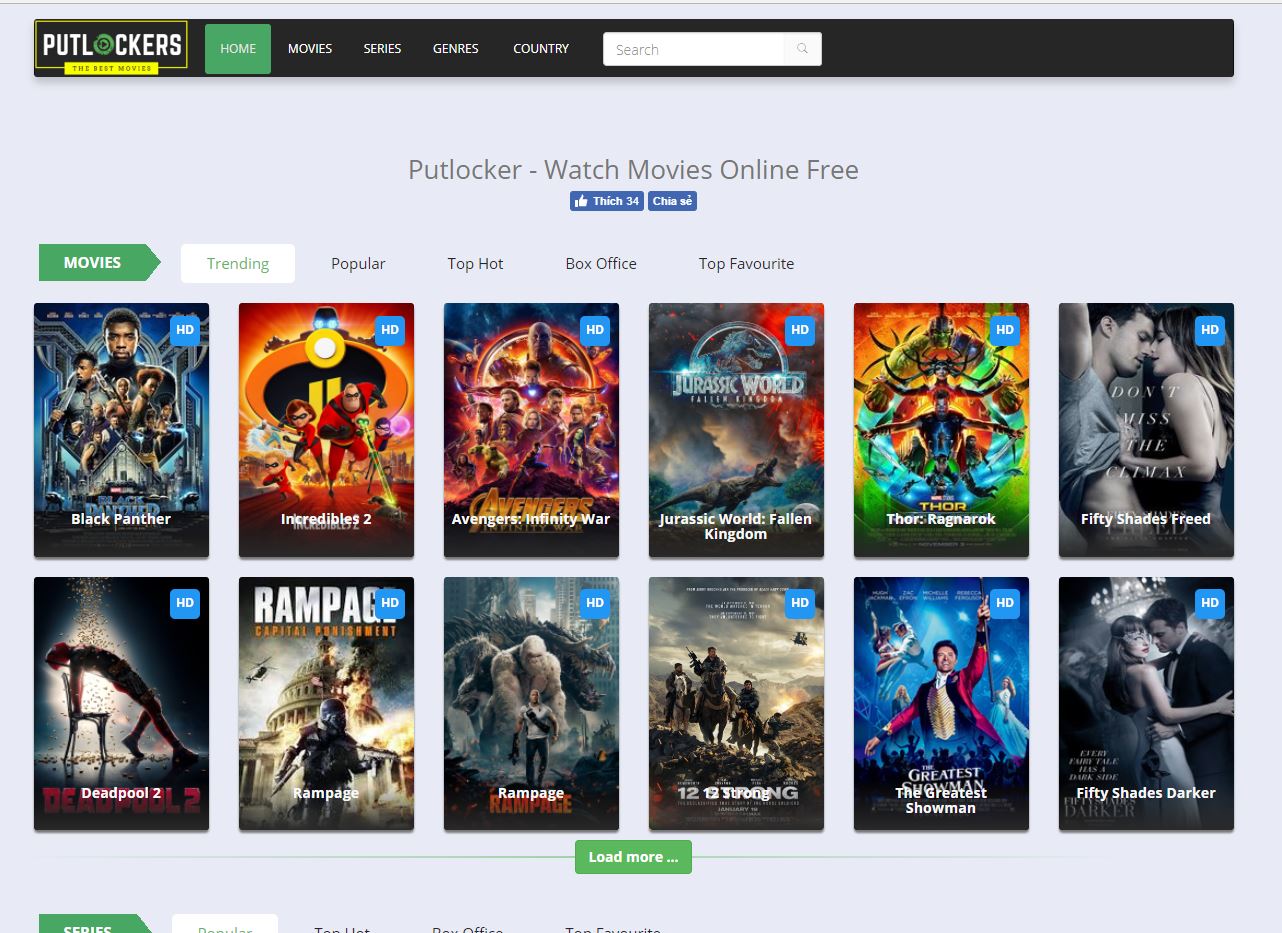Click HD badge on Deadpool 2 poster
1282x933 pixels.
(185, 603)
